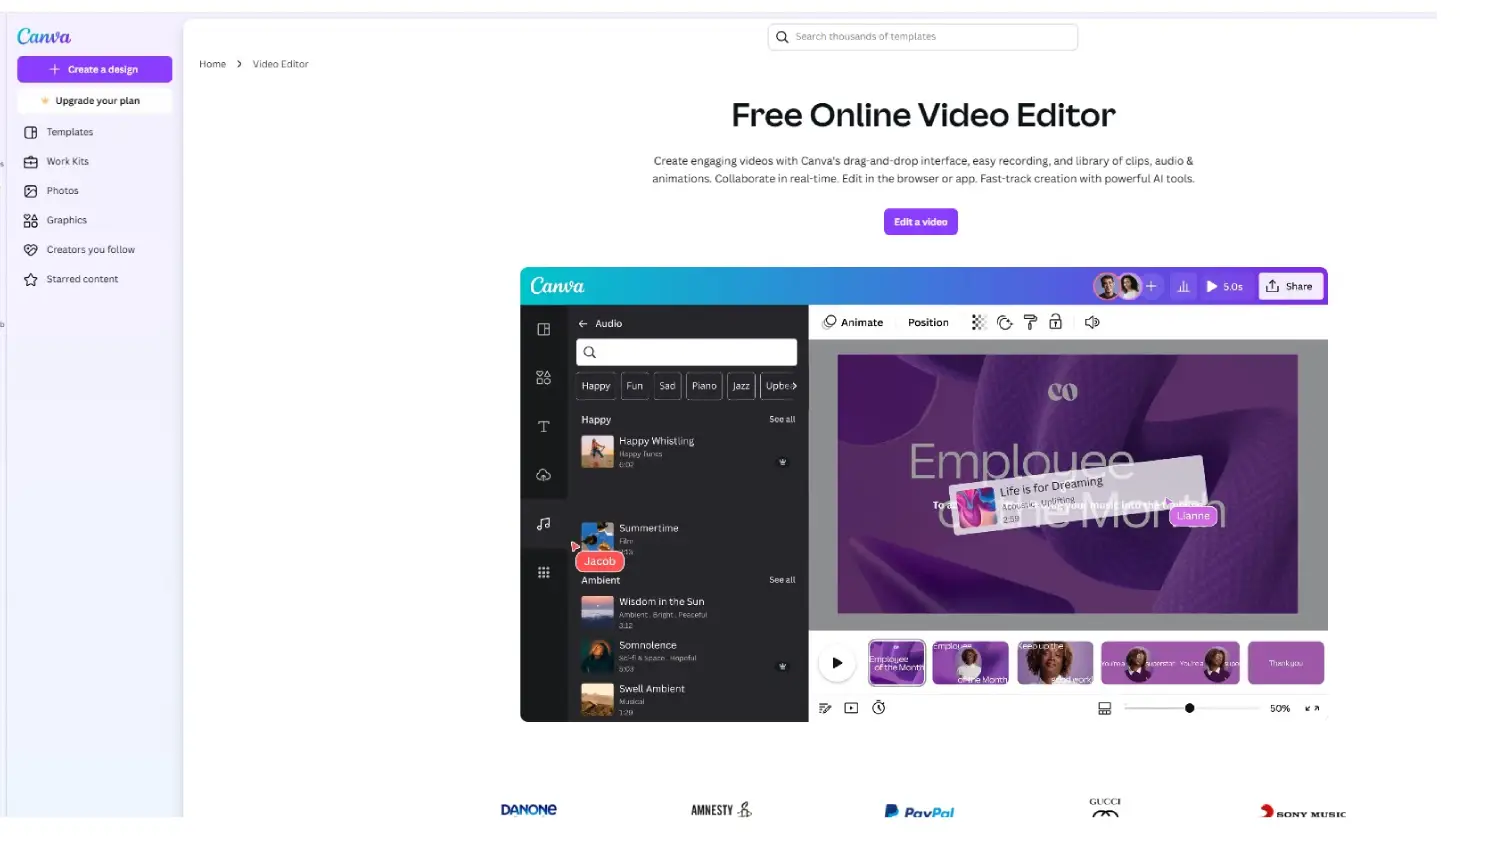The image size is (1504, 846).
Task: Click the audio search field
Action: pos(686,352)
